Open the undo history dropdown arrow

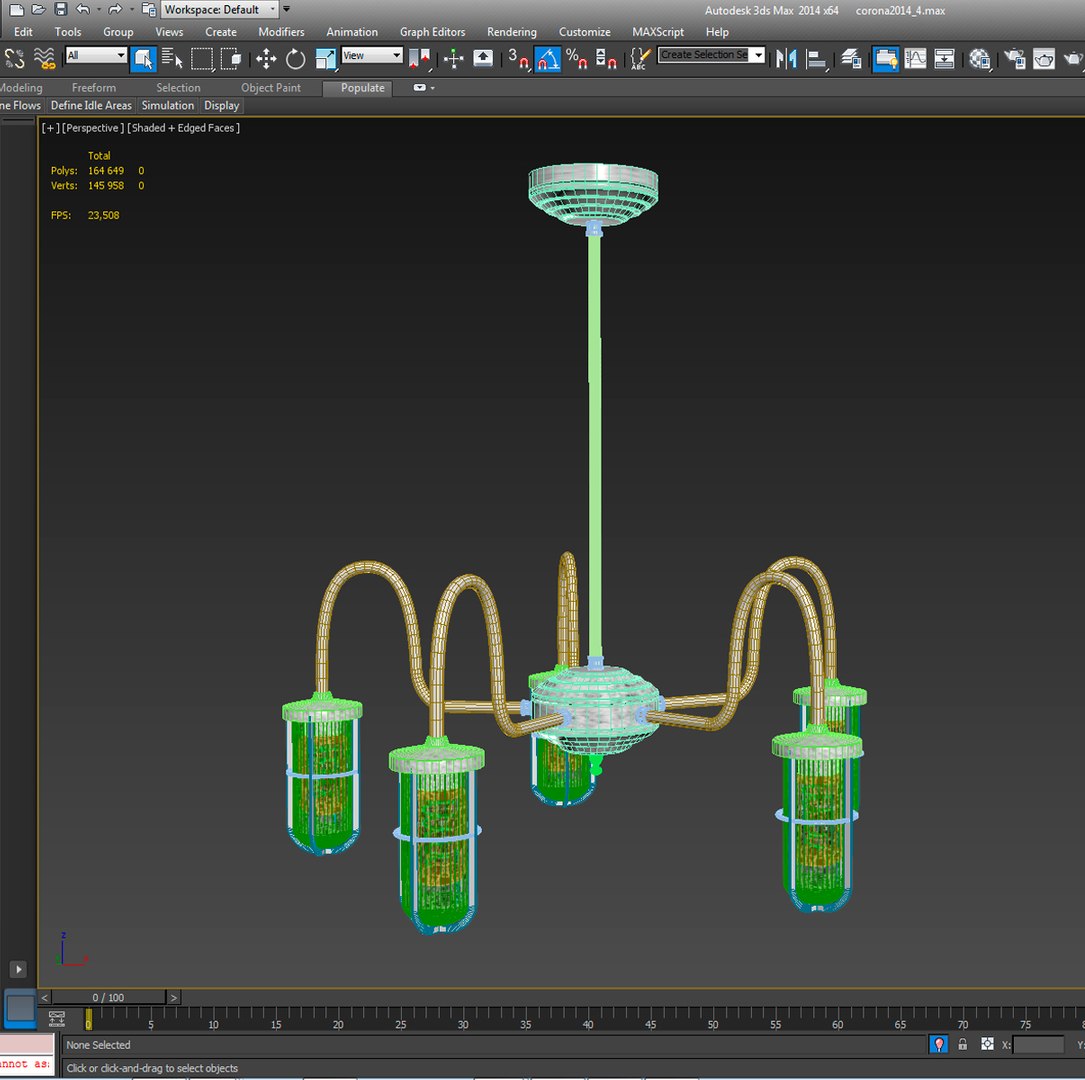tap(99, 10)
